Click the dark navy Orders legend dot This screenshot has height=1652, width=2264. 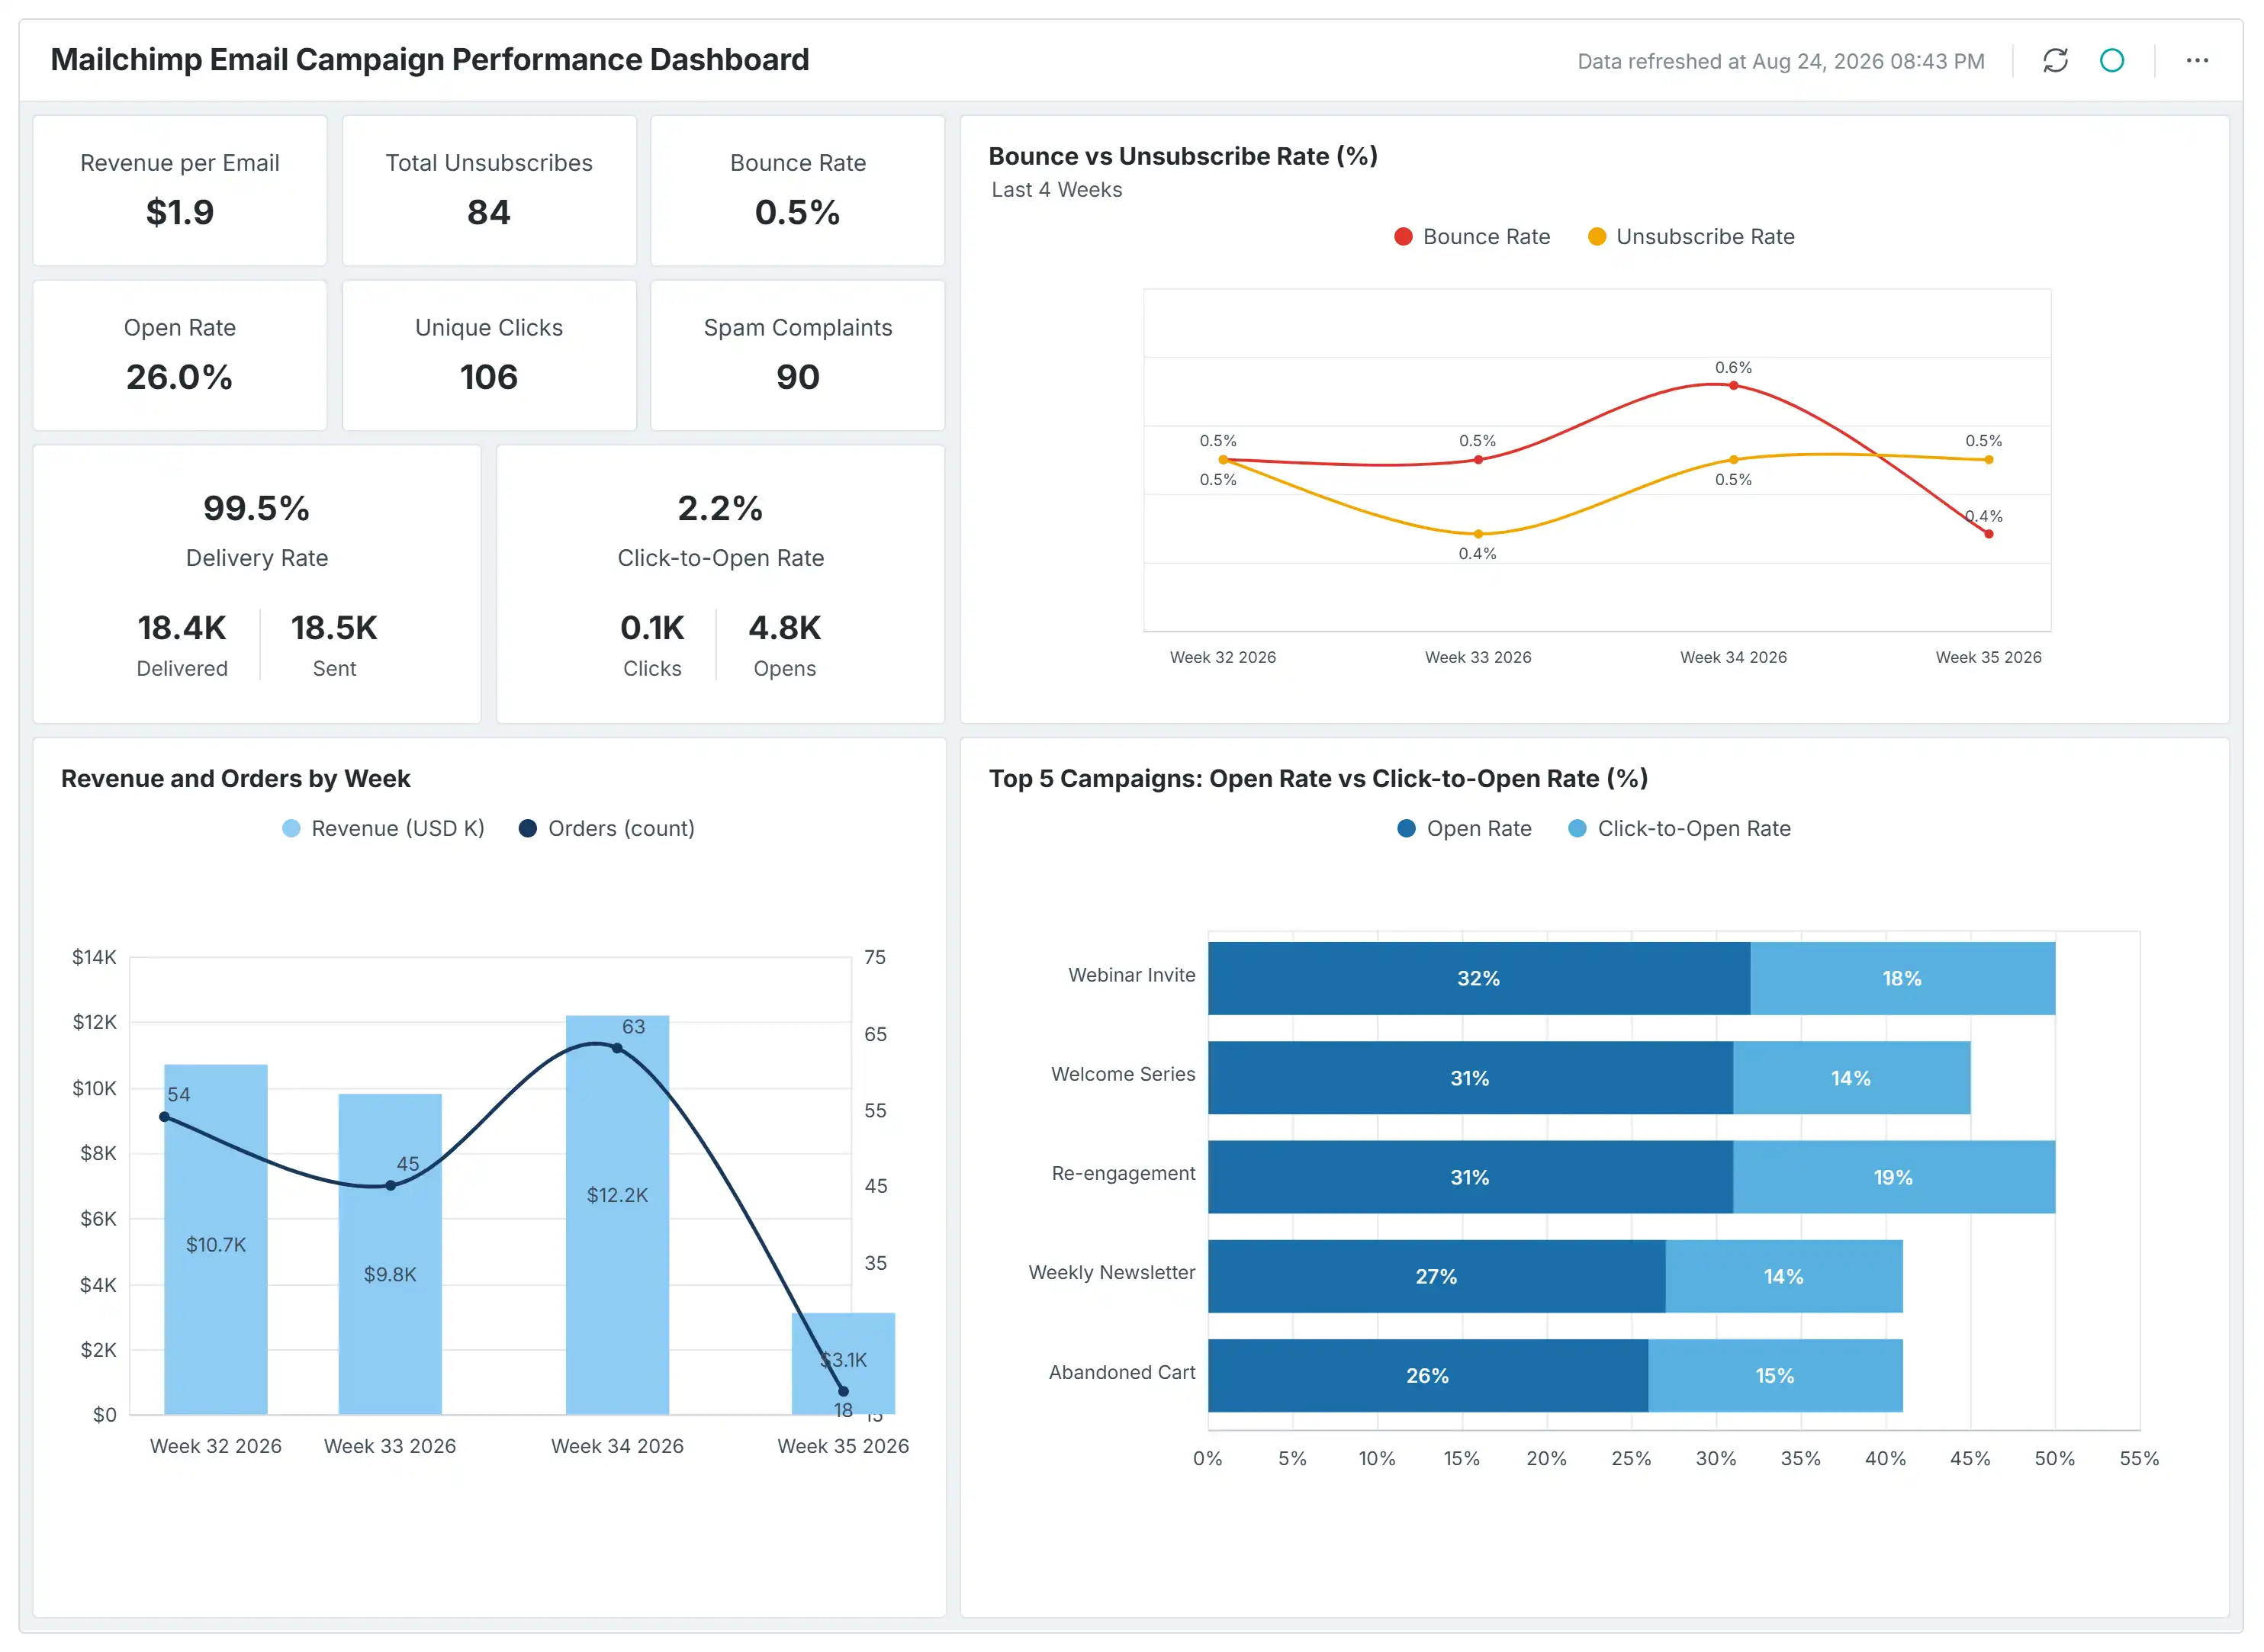(x=528, y=829)
